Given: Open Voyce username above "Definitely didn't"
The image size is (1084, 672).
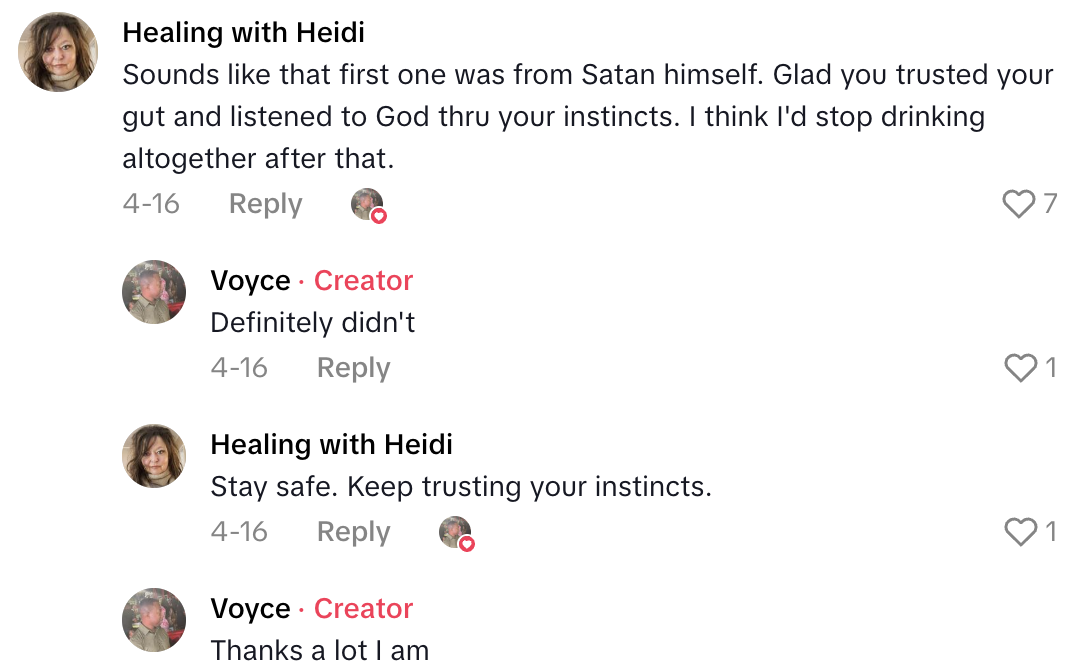Looking at the screenshot, I should (250, 281).
